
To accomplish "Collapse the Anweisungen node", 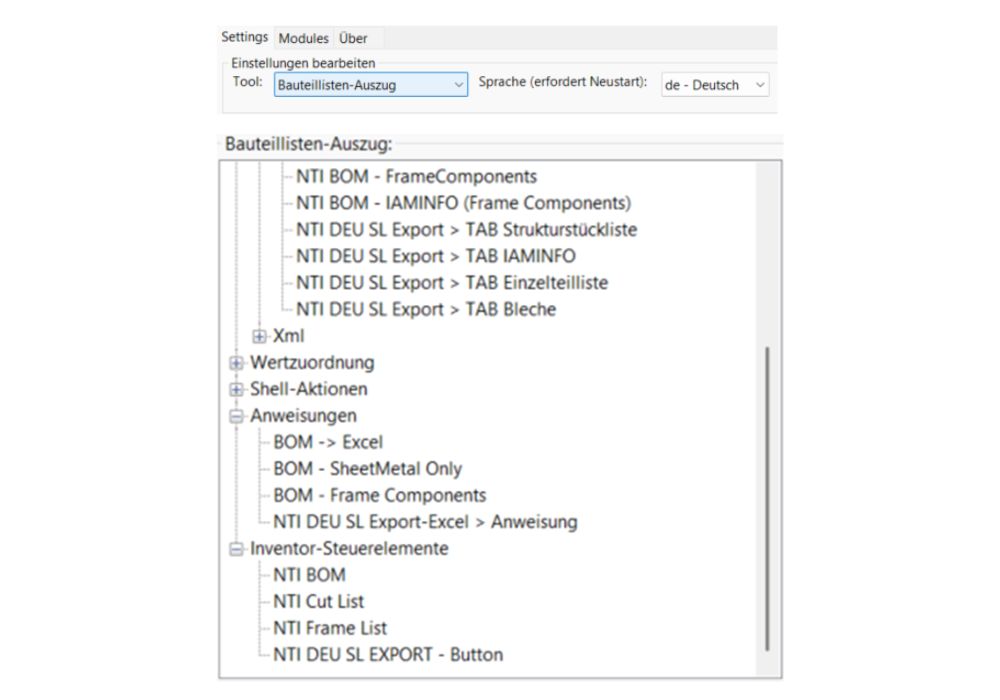I will point(237,416).
